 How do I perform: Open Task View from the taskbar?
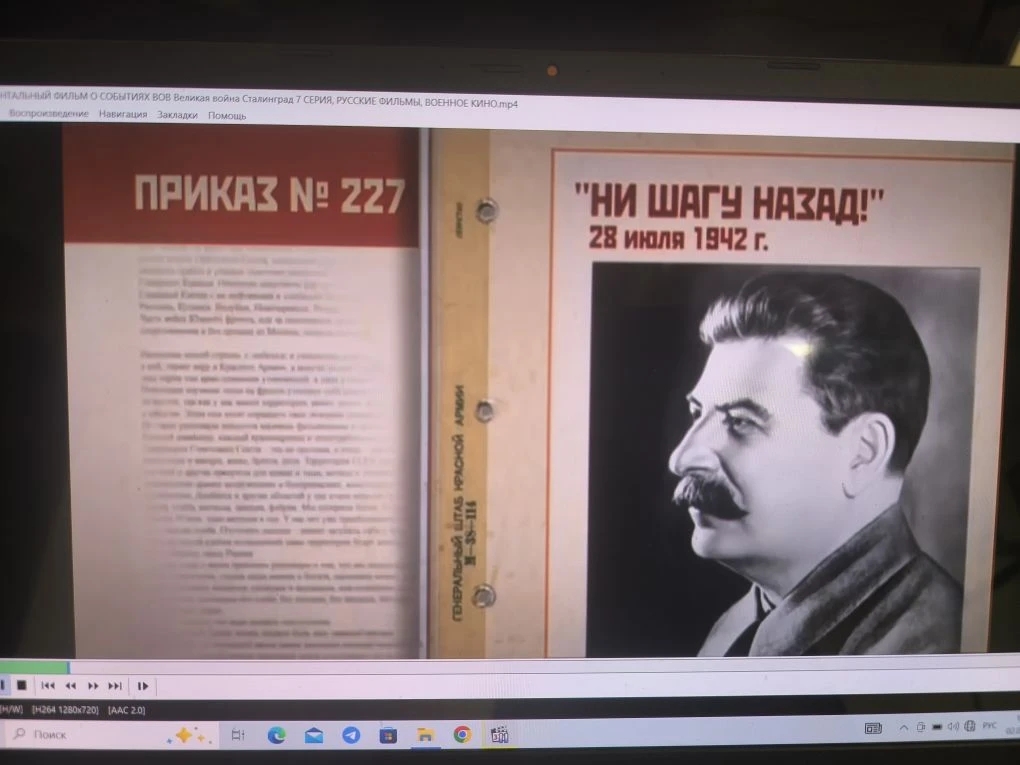click(x=237, y=735)
